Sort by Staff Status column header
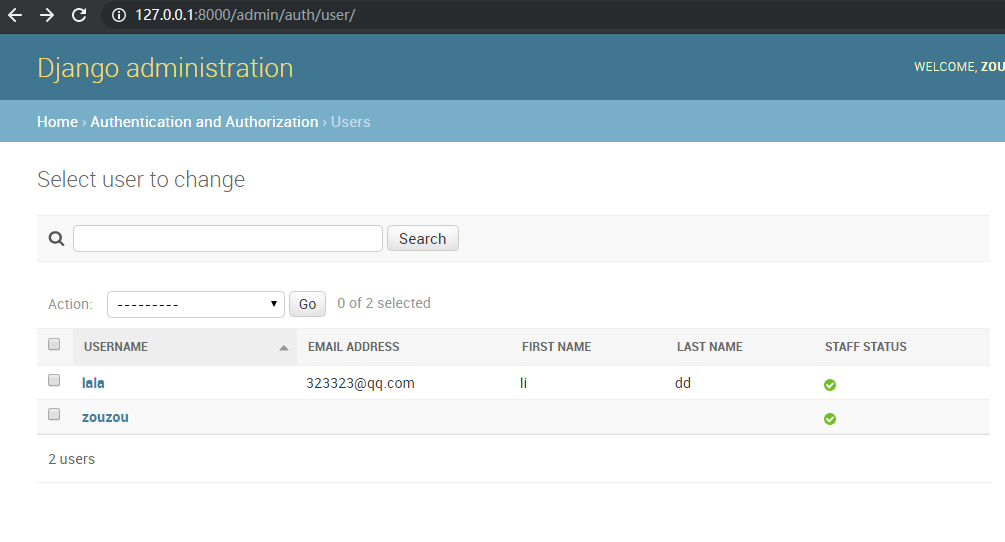The width and height of the screenshot is (1005, 542). point(865,347)
